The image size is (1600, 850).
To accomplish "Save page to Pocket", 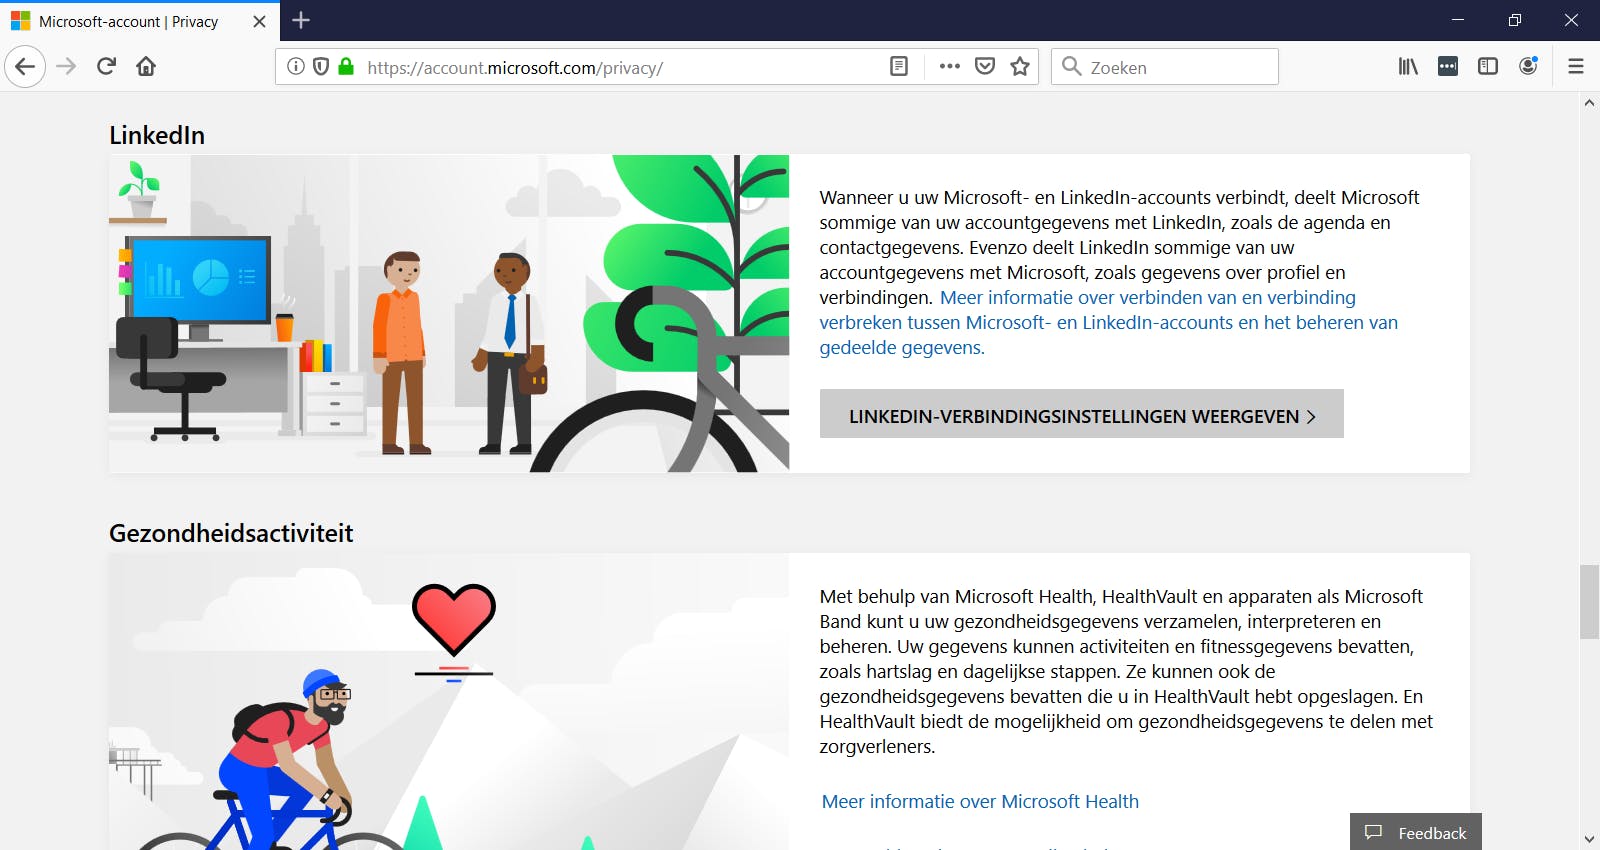I will [985, 67].
